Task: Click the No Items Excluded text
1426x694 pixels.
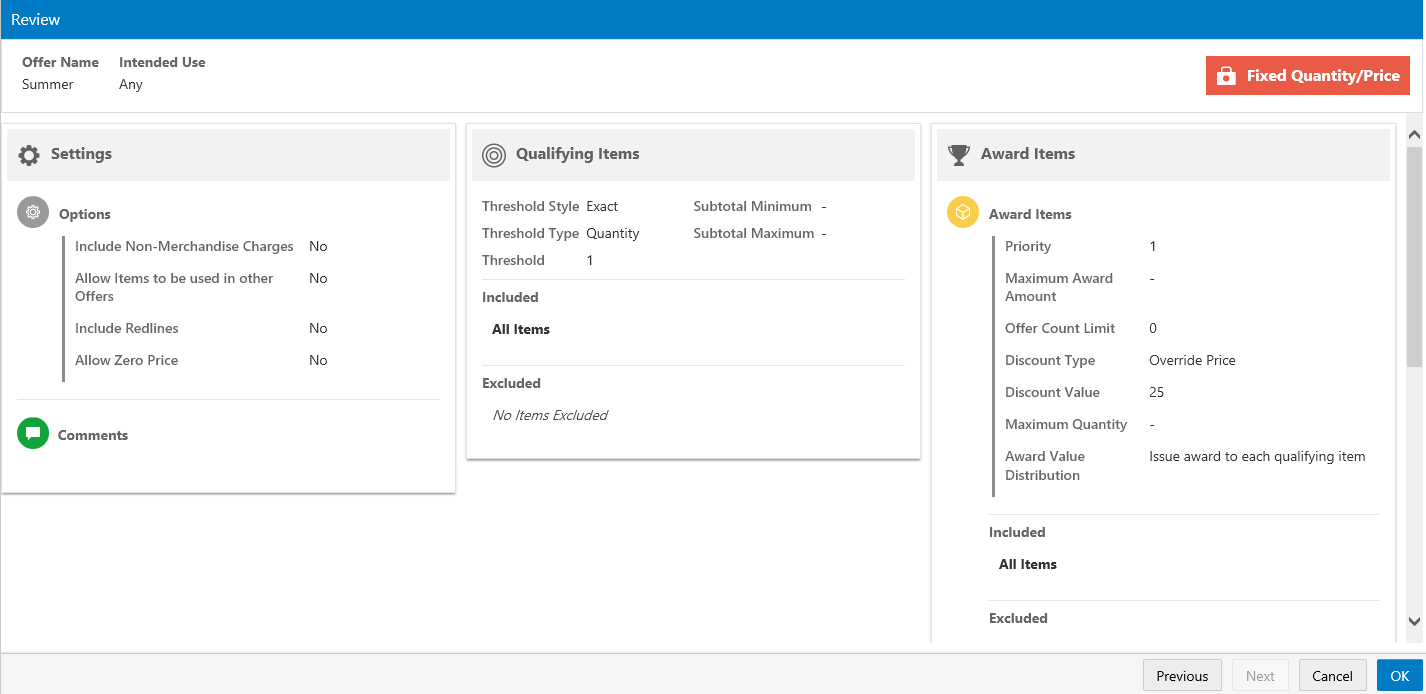Action: 550,415
